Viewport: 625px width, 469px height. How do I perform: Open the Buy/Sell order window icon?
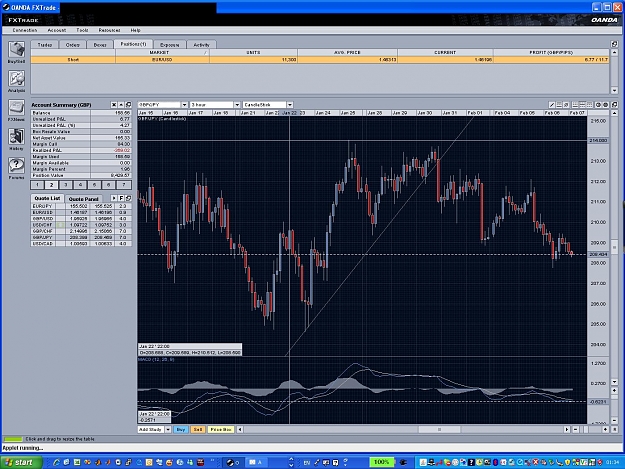(x=17, y=50)
